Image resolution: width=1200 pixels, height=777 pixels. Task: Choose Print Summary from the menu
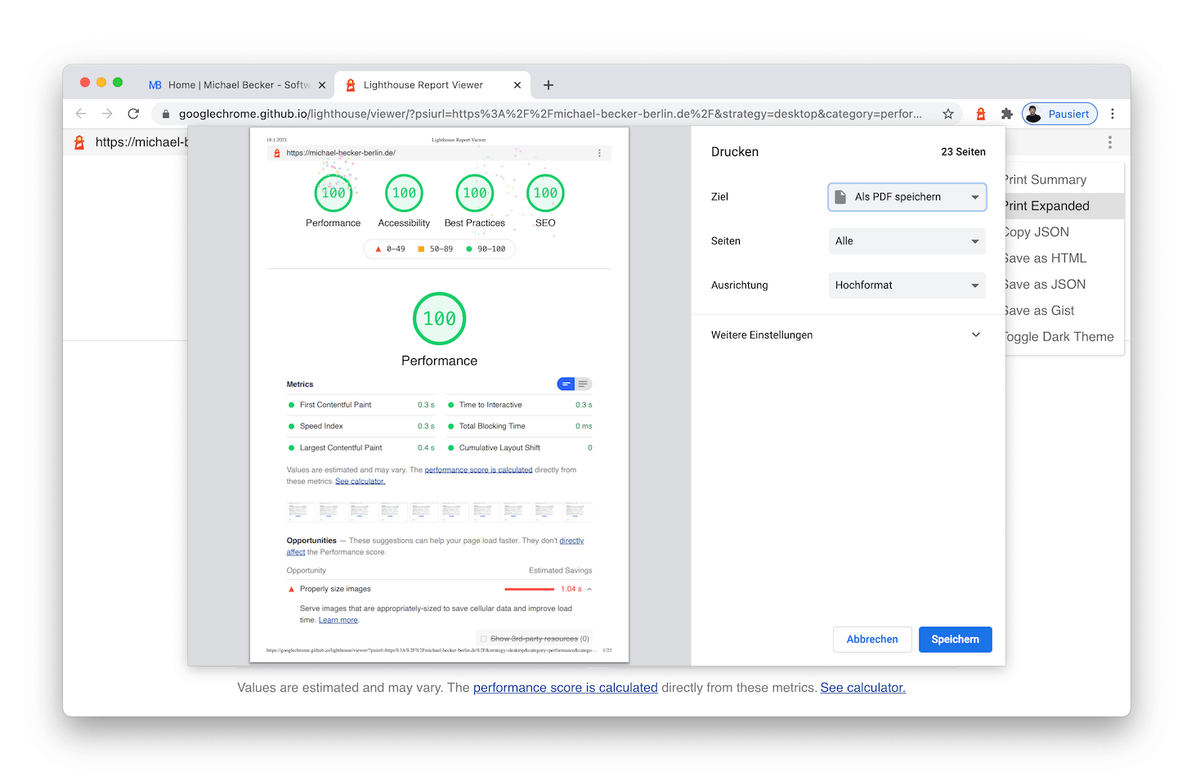pos(1064,180)
